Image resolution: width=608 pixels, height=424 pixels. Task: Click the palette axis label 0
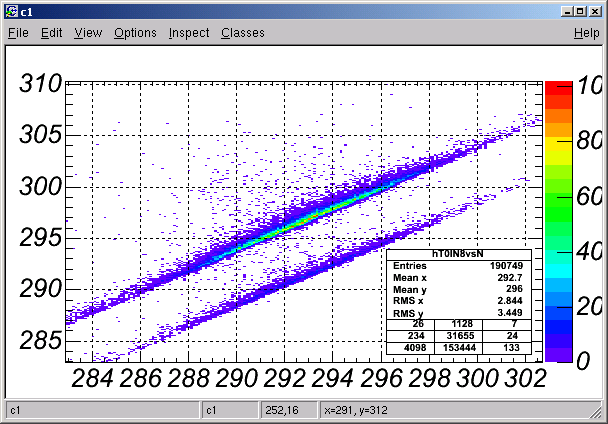[x=583, y=361]
